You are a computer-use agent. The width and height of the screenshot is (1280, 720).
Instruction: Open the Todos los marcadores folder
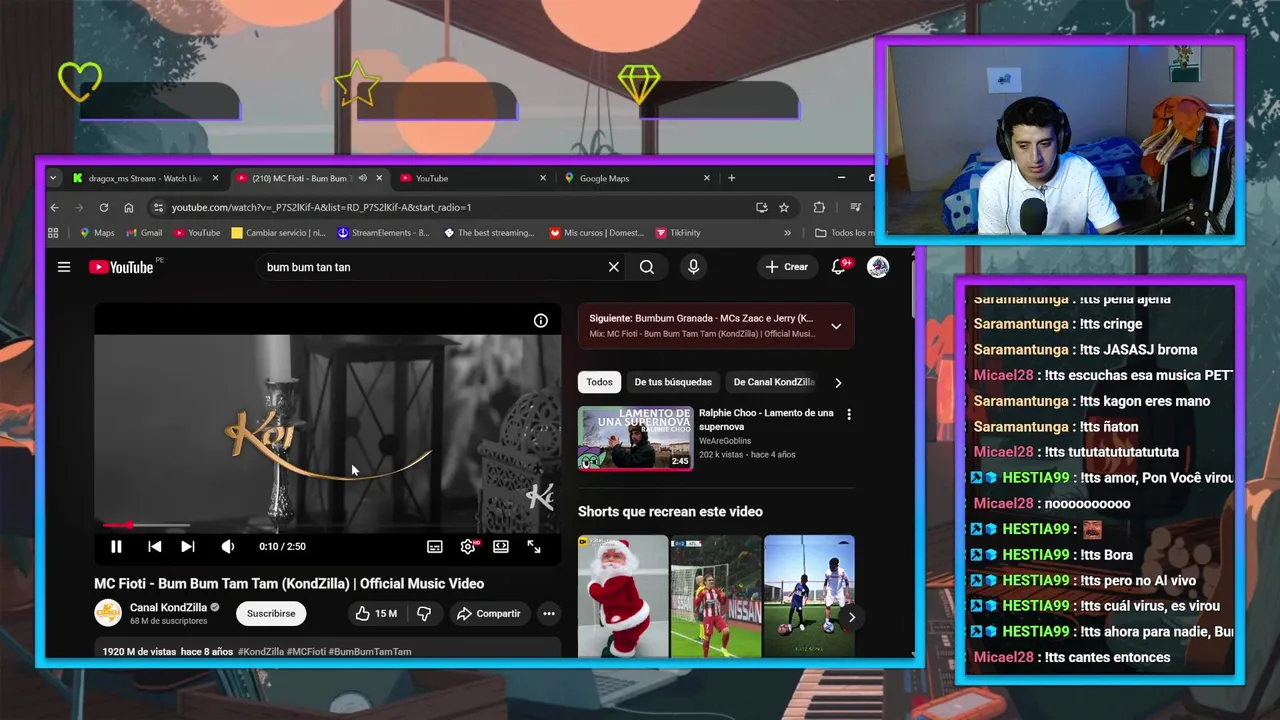click(x=845, y=233)
